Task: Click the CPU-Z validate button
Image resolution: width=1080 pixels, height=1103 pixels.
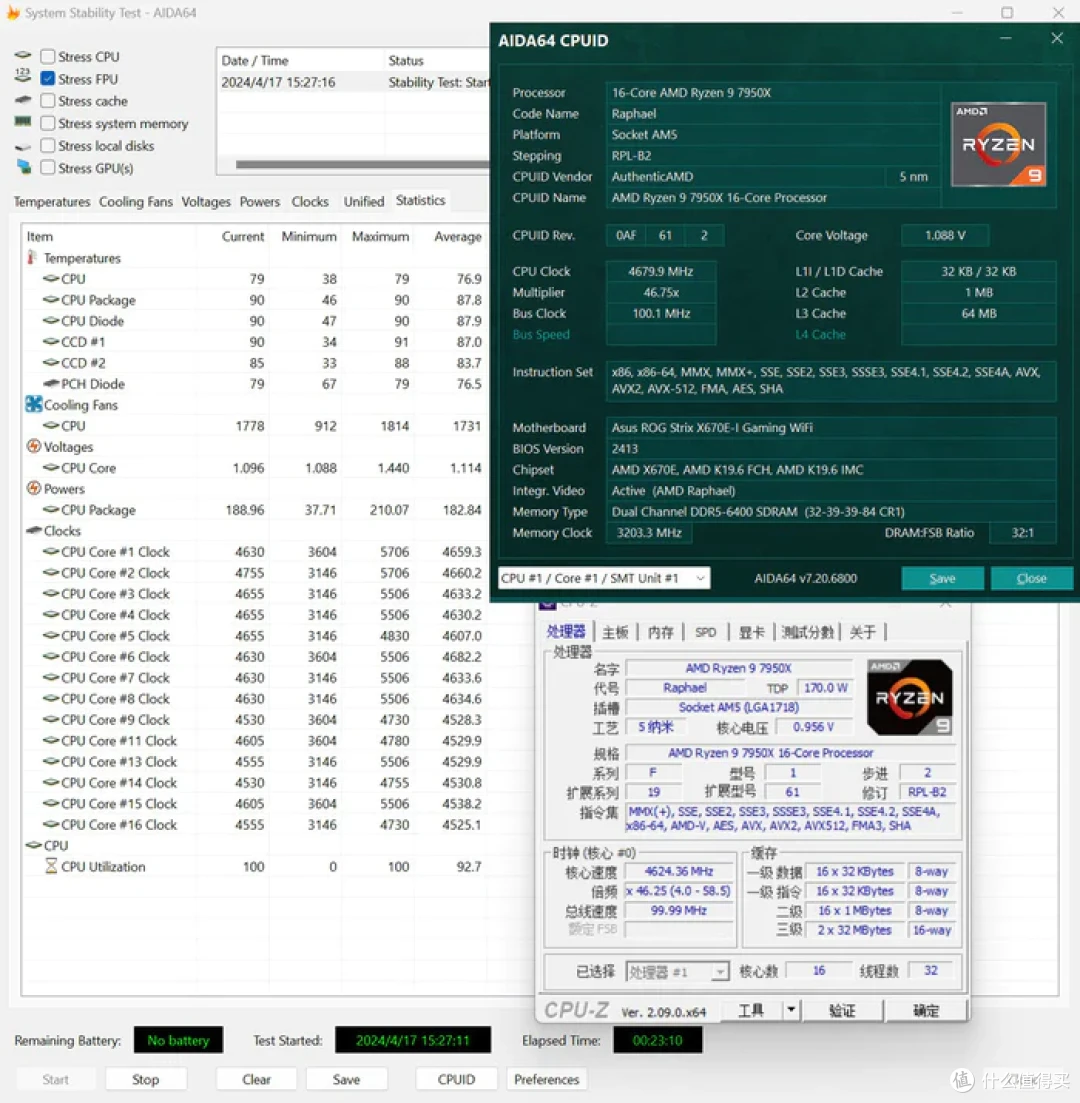Action: [x=842, y=1010]
